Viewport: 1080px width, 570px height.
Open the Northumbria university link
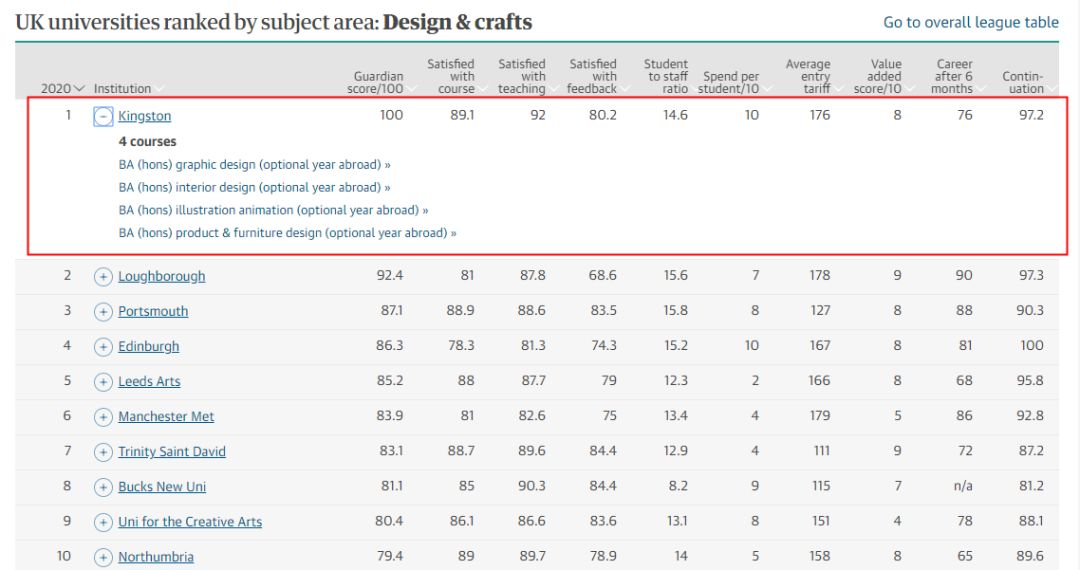[x=156, y=557]
